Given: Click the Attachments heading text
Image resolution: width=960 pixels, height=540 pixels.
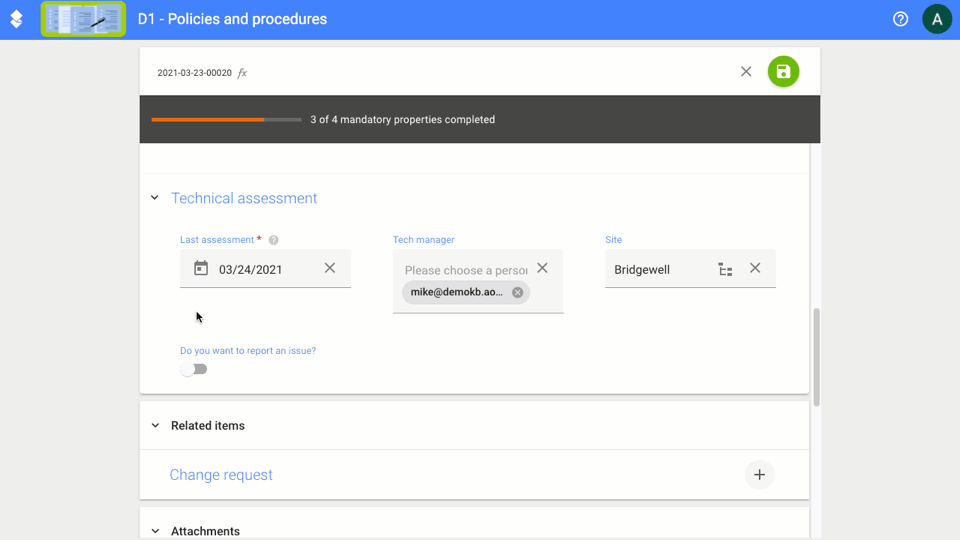Looking at the screenshot, I should (205, 531).
